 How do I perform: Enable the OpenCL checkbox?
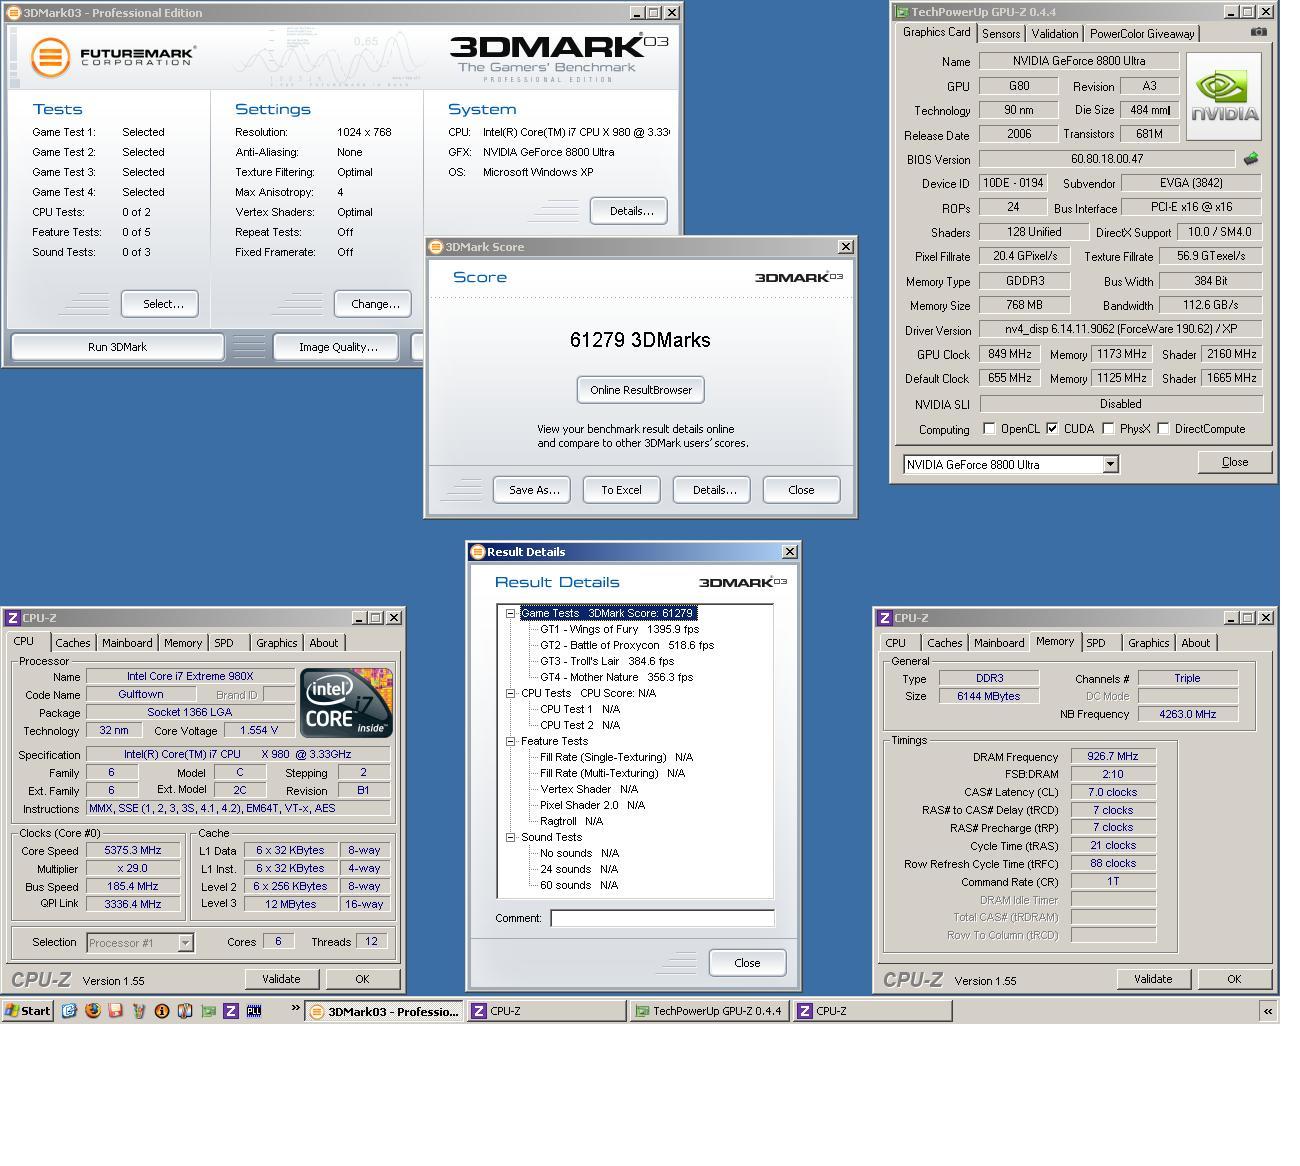tap(989, 429)
